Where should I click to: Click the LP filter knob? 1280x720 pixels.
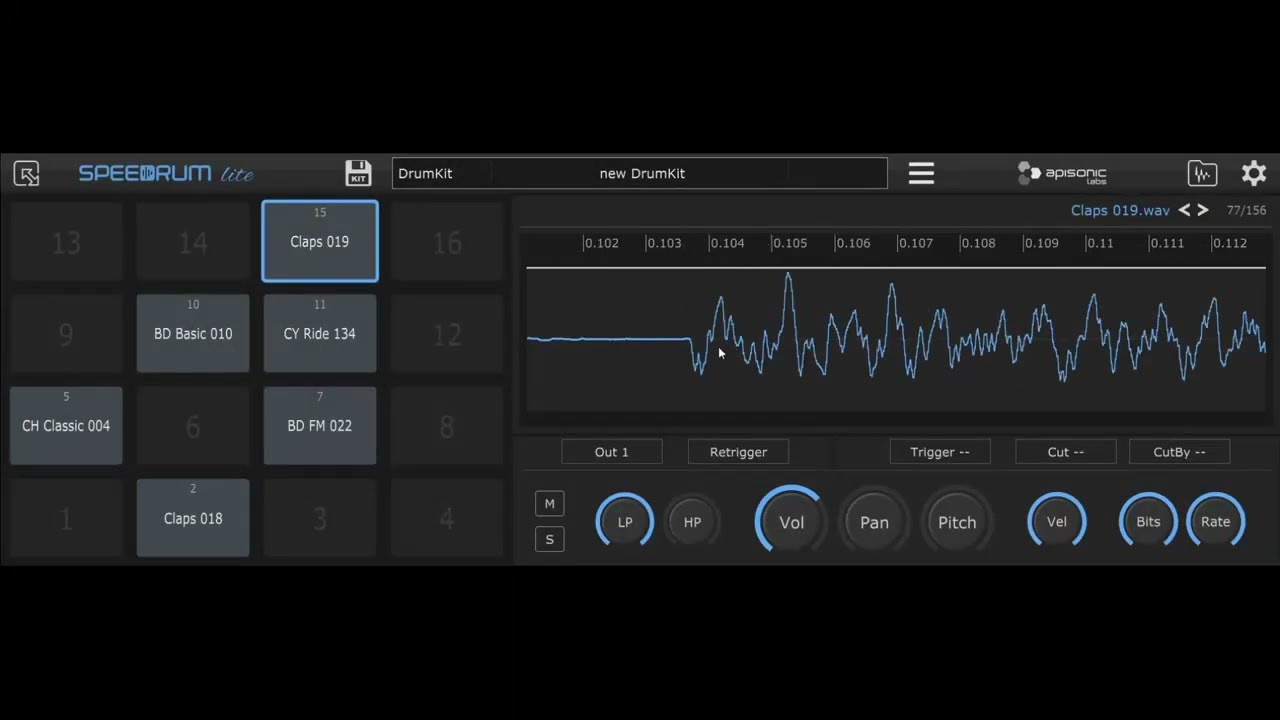pyautogui.click(x=625, y=522)
